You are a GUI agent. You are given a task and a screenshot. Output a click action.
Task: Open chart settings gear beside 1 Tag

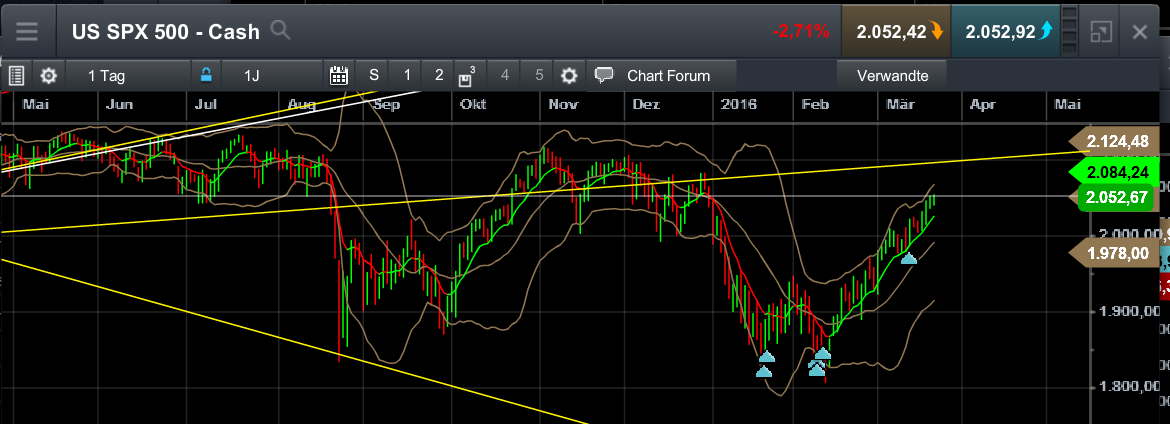49,75
